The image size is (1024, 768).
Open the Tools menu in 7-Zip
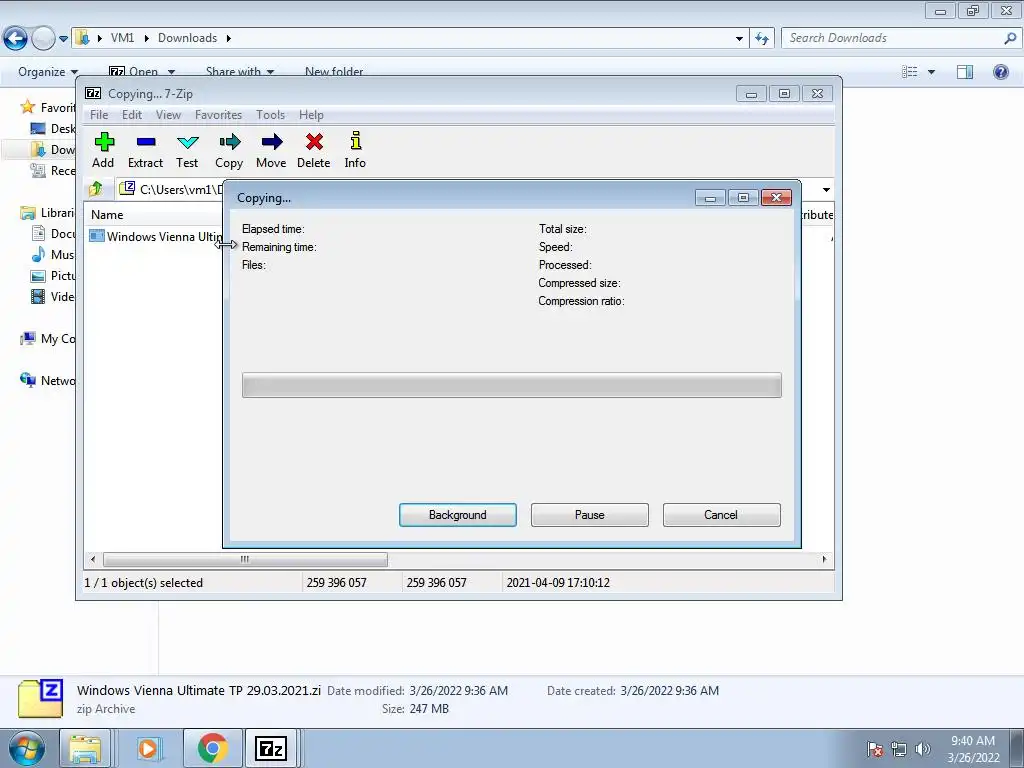click(x=270, y=115)
